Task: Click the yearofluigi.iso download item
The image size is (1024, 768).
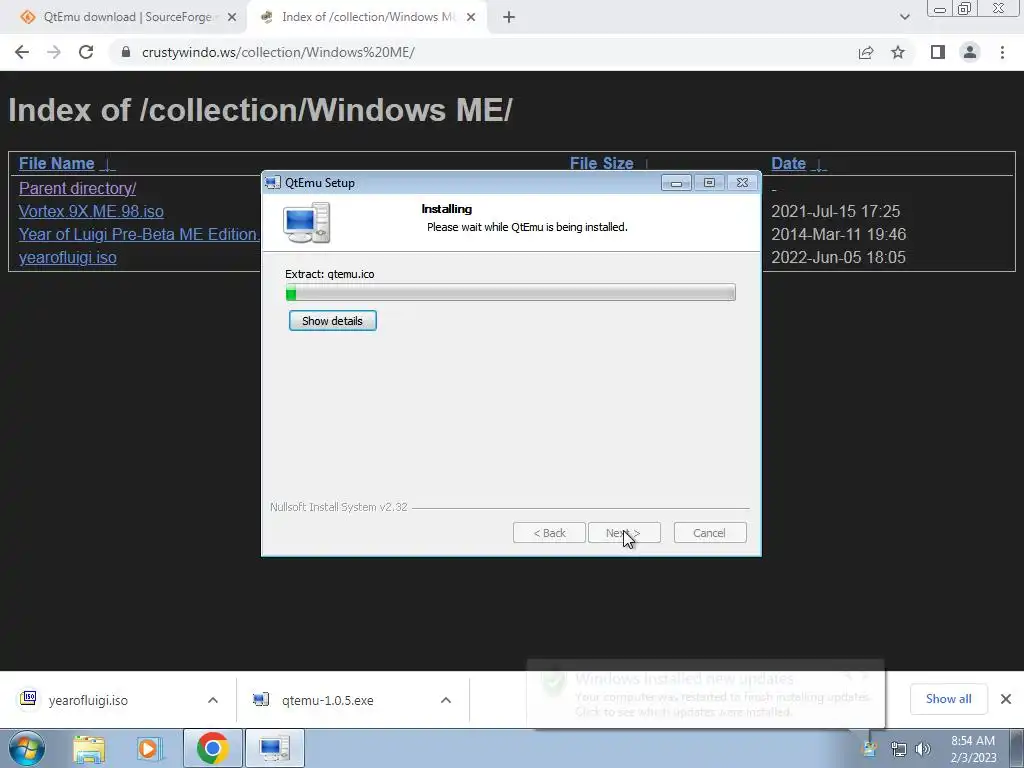Action: (x=88, y=700)
